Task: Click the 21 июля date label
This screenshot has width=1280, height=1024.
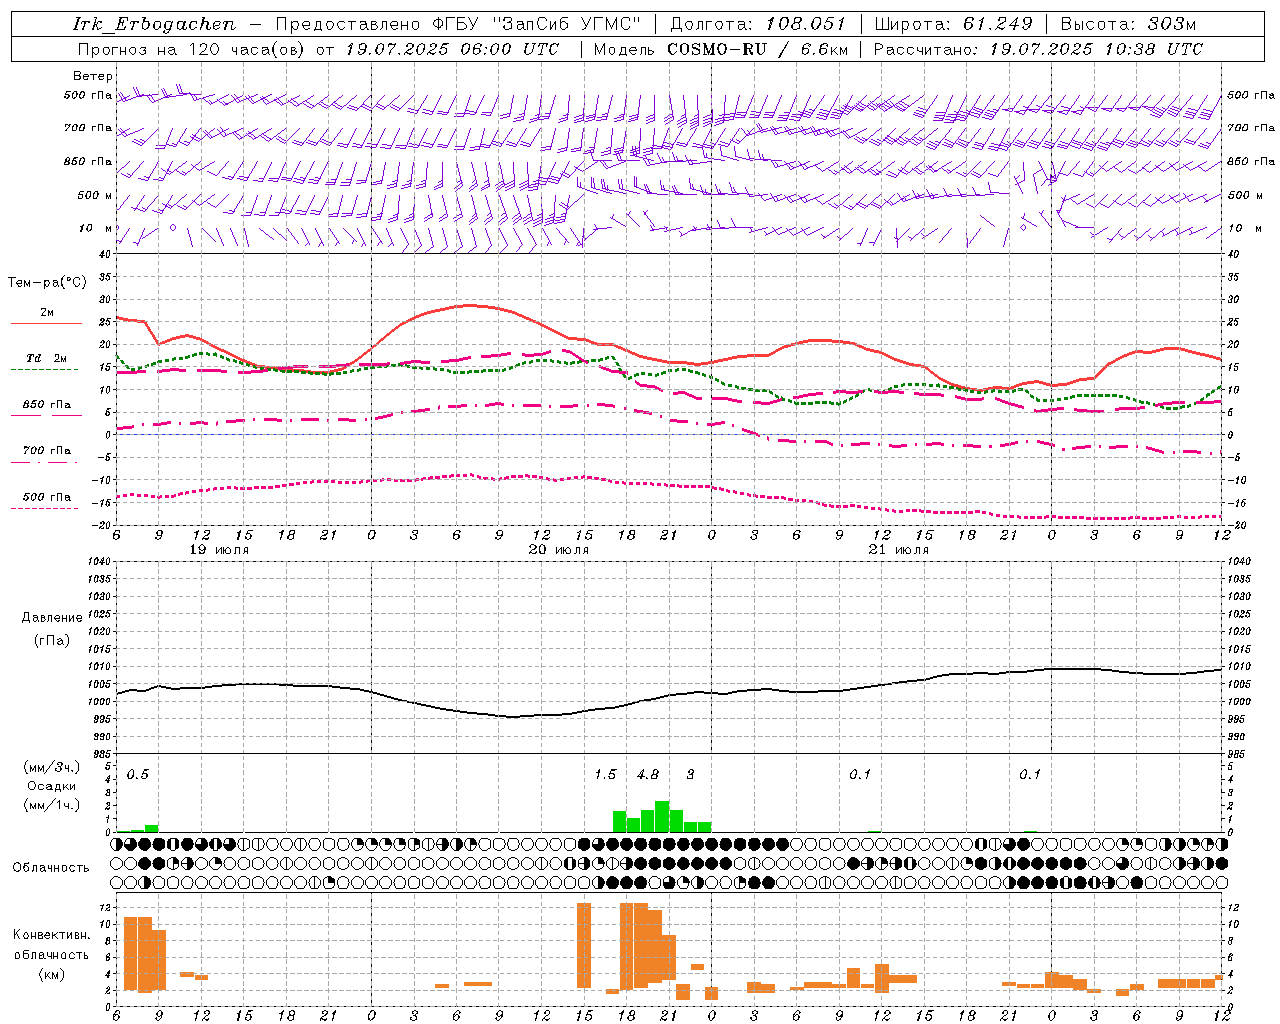Action: click(x=899, y=550)
